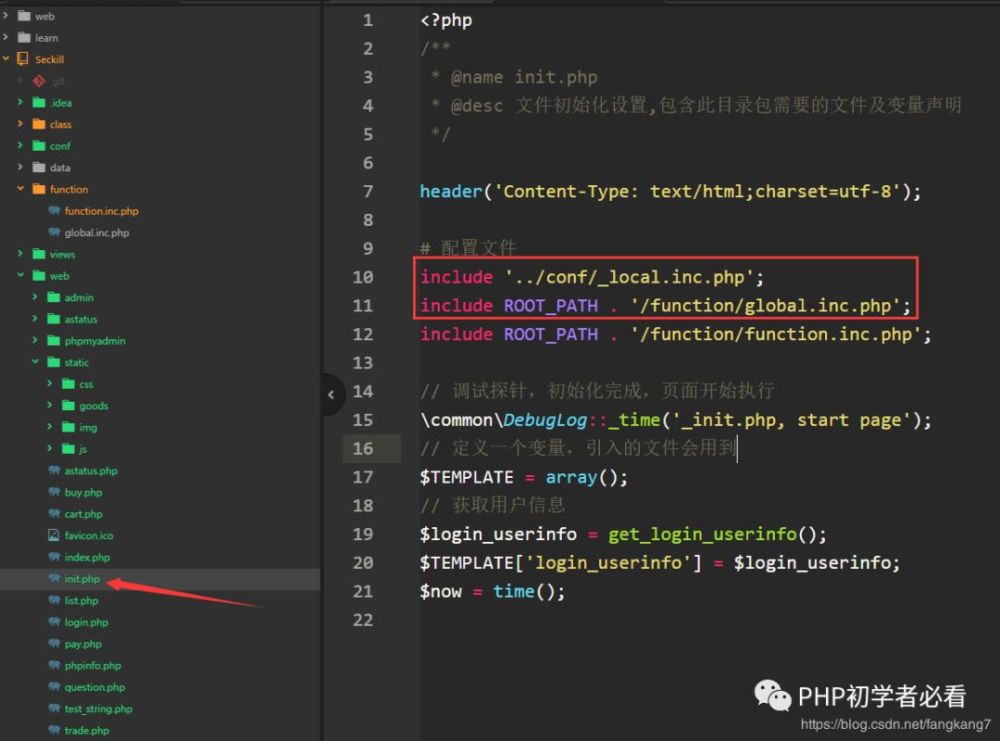Click the class folder icon
Image resolution: width=1000 pixels, height=741 pixels.
coord(39,124)
